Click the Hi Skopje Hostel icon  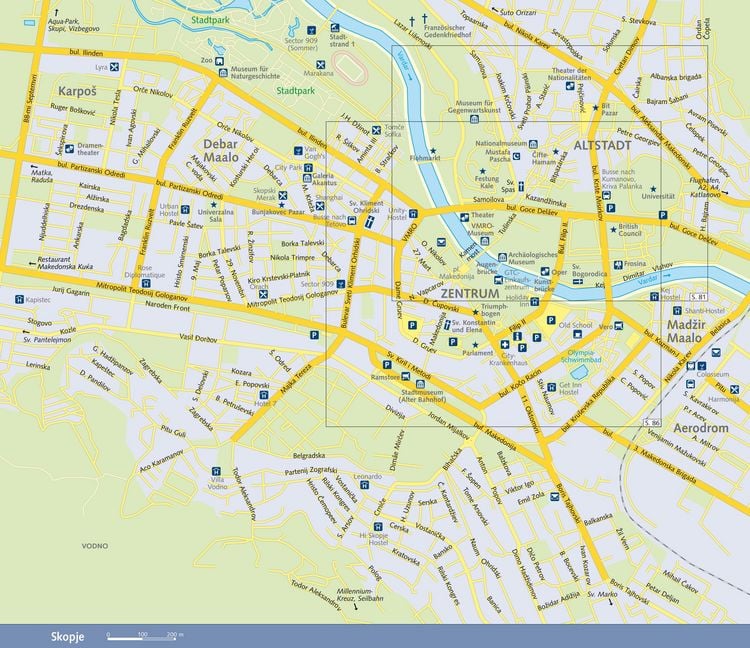tap(377, 527)
